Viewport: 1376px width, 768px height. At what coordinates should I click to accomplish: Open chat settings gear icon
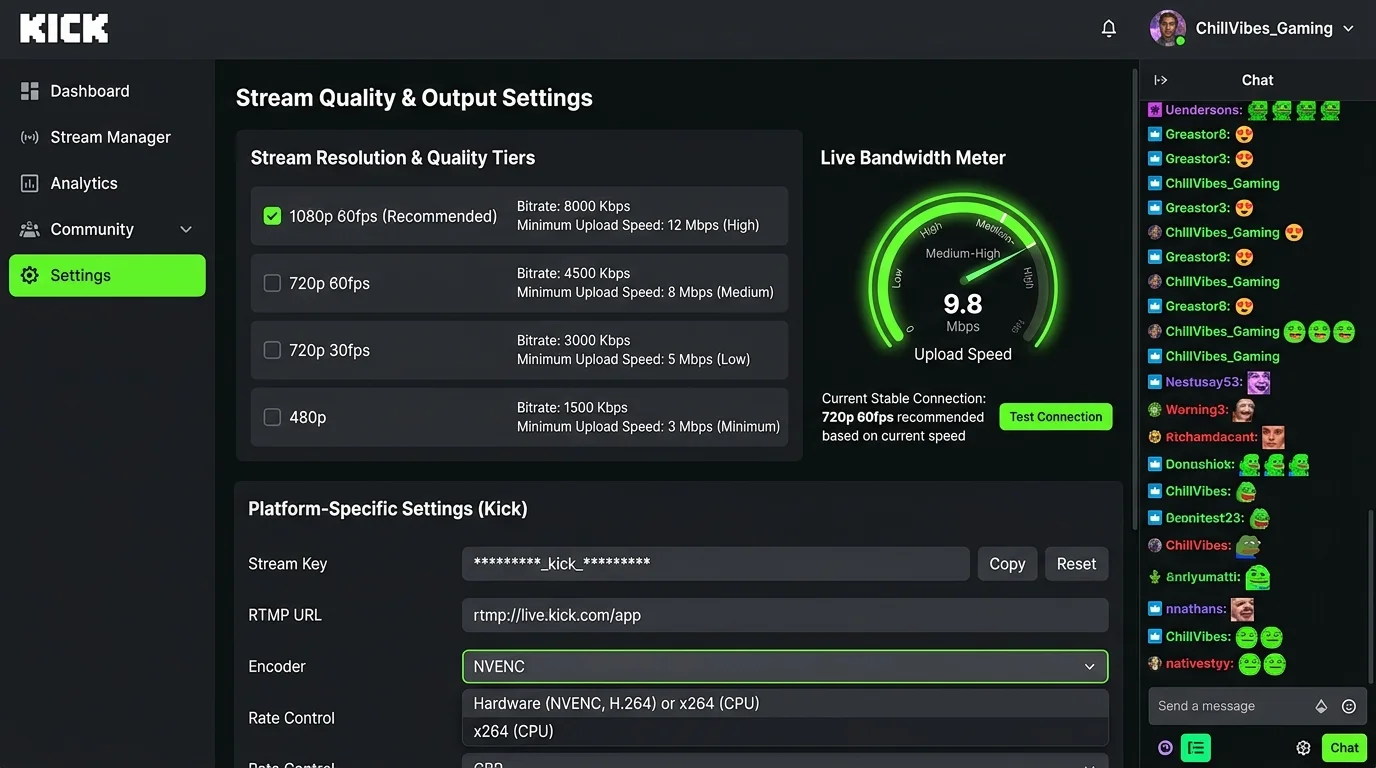pyautogui.click(x=1303, y=747)
